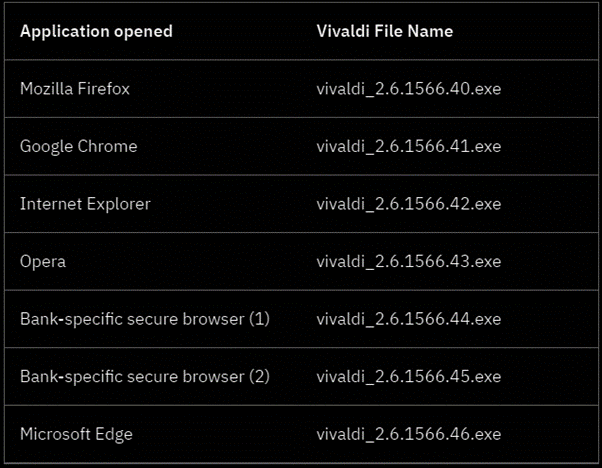Click the Google Chrome table cell

(x=78, y=146)
